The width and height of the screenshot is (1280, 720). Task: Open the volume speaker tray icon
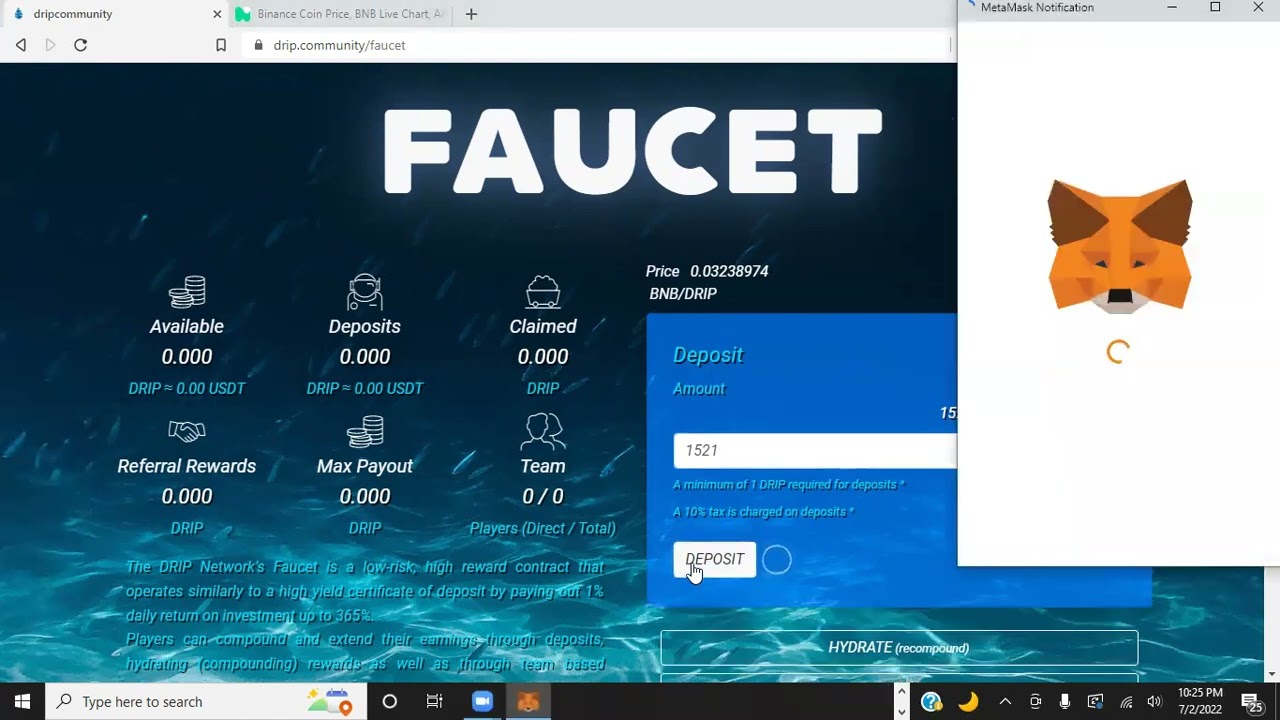(1155, 702)
